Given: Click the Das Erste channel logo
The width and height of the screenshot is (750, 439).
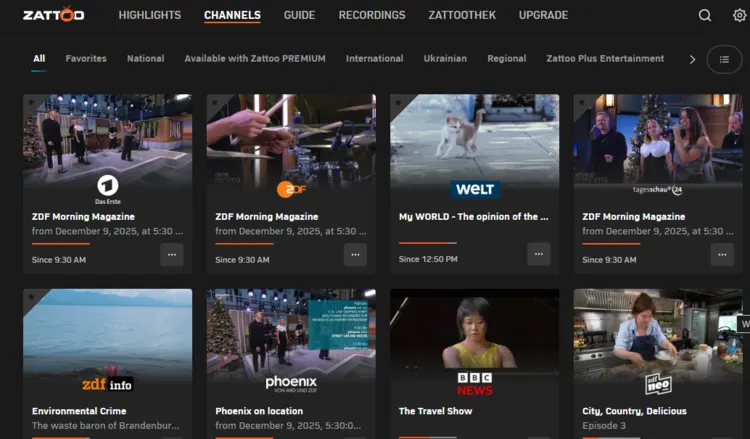Looking at the screenshot, I should tap(108, 189).
